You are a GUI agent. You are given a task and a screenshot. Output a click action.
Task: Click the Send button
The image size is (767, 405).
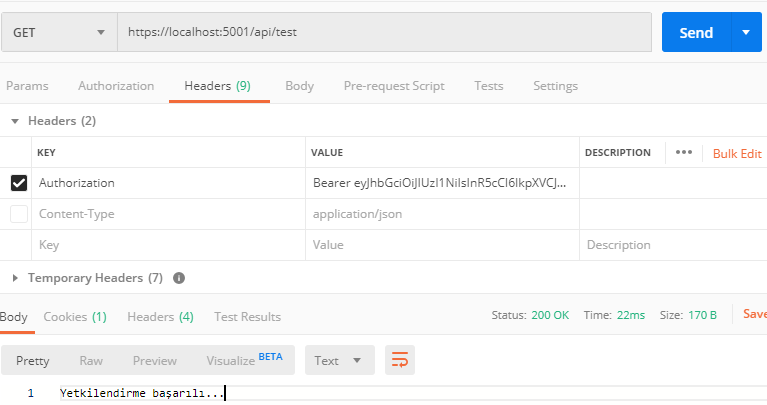(696, 32)
